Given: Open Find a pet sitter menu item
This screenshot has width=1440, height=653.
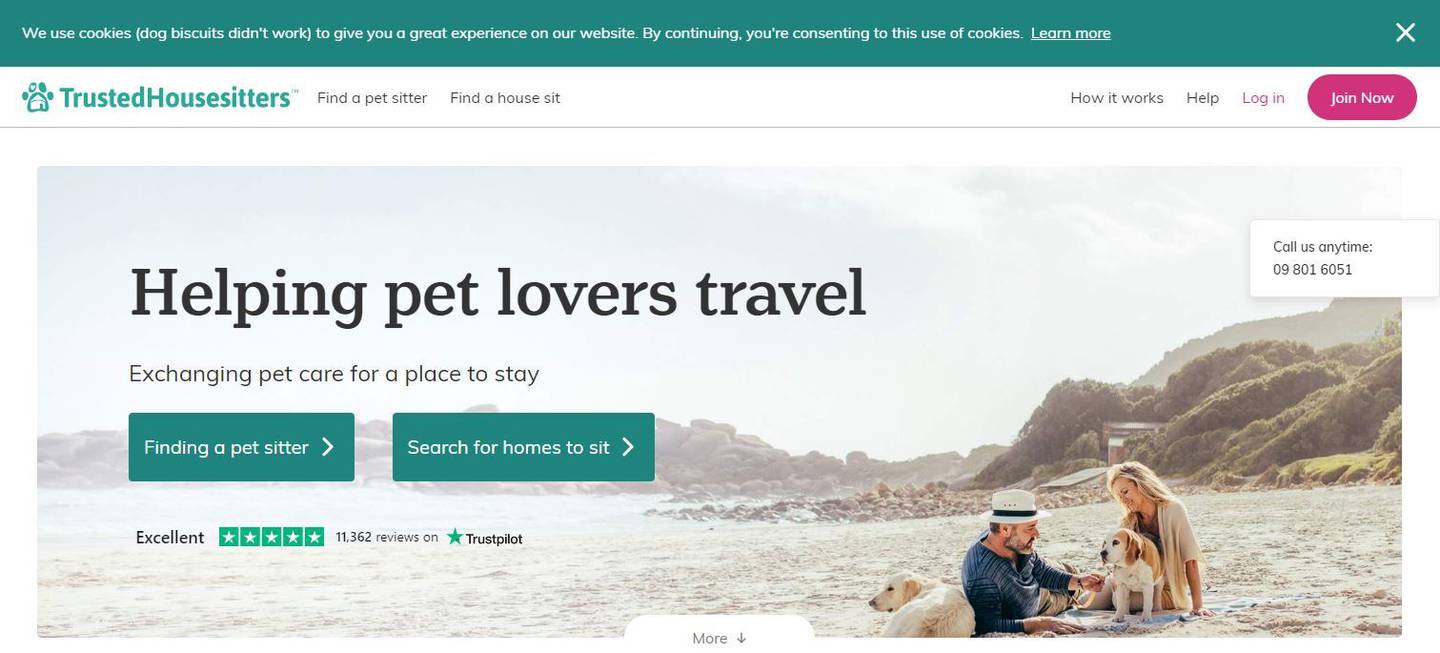Looking at the screenshot, I should (x=372, y=98).
